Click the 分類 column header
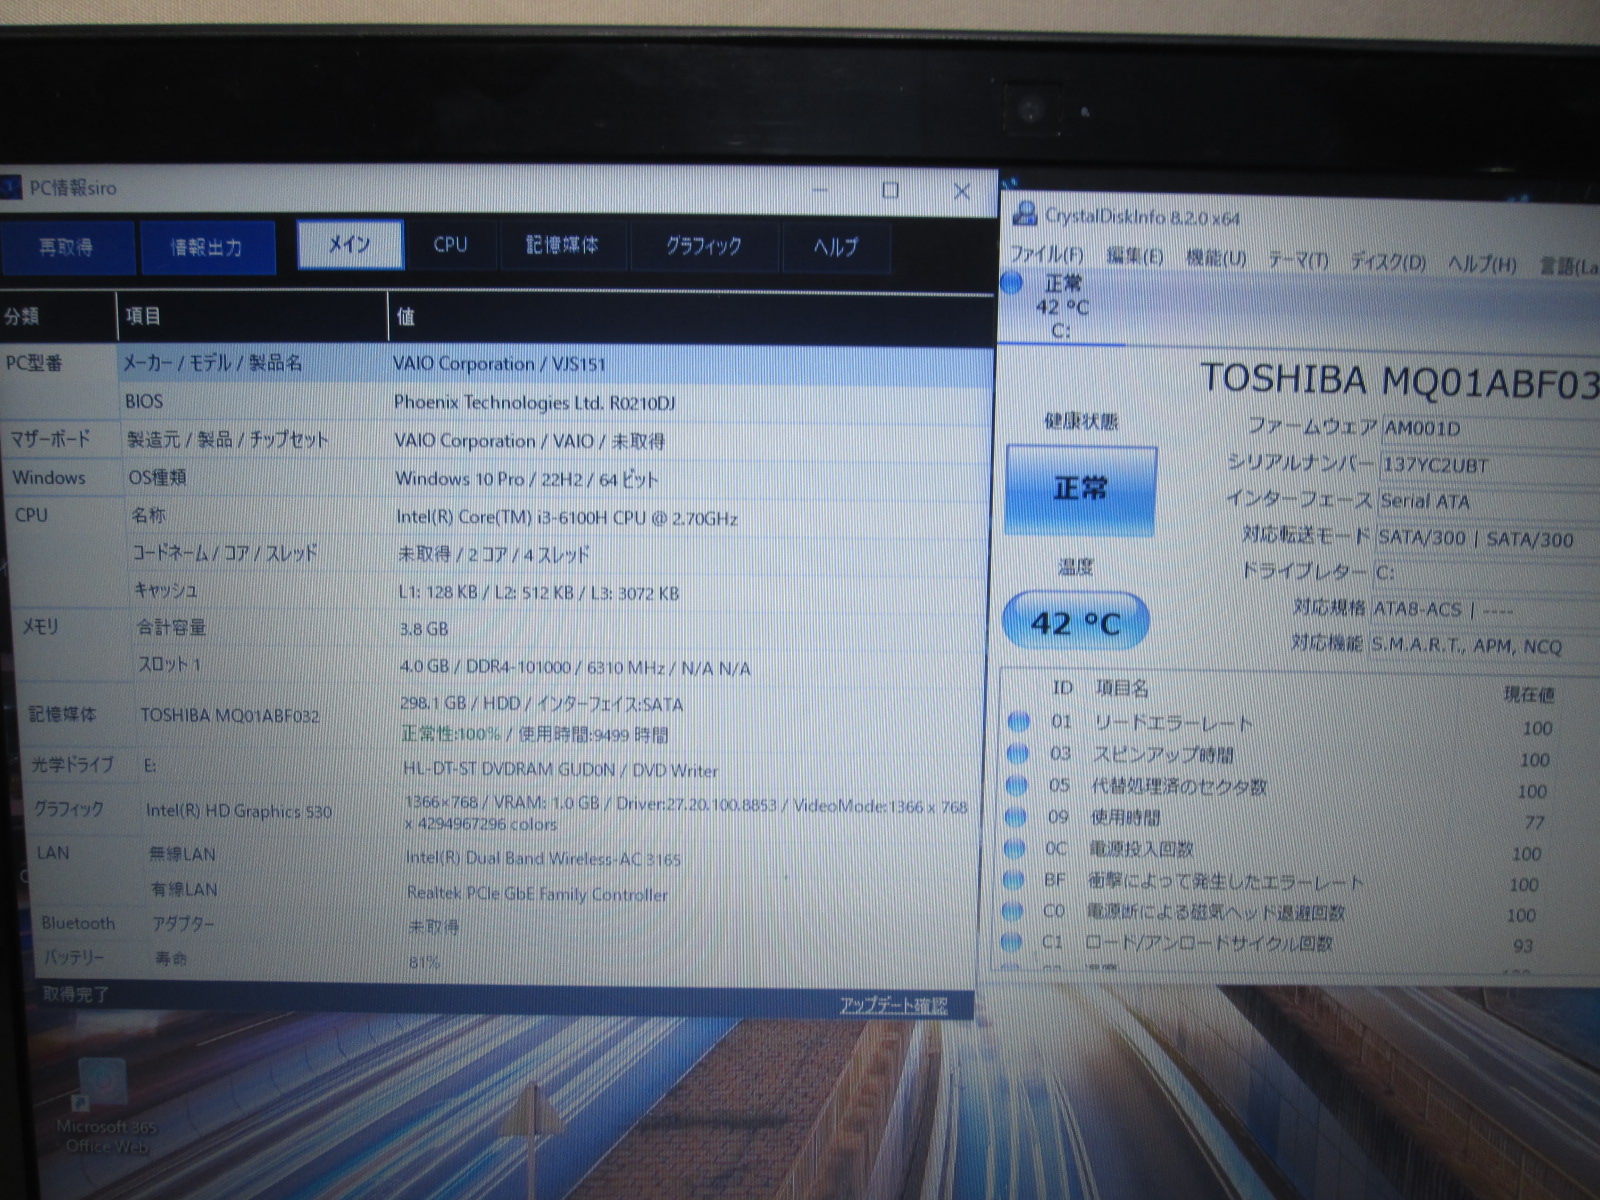The image size is (1600, 1200). click(x=58, y=317)
